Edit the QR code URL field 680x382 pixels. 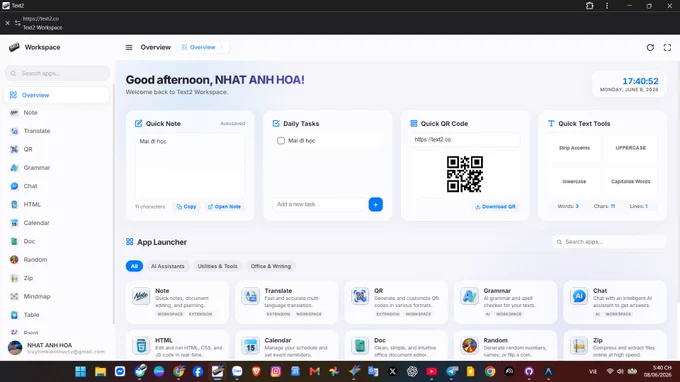click(x=465, y=140)
